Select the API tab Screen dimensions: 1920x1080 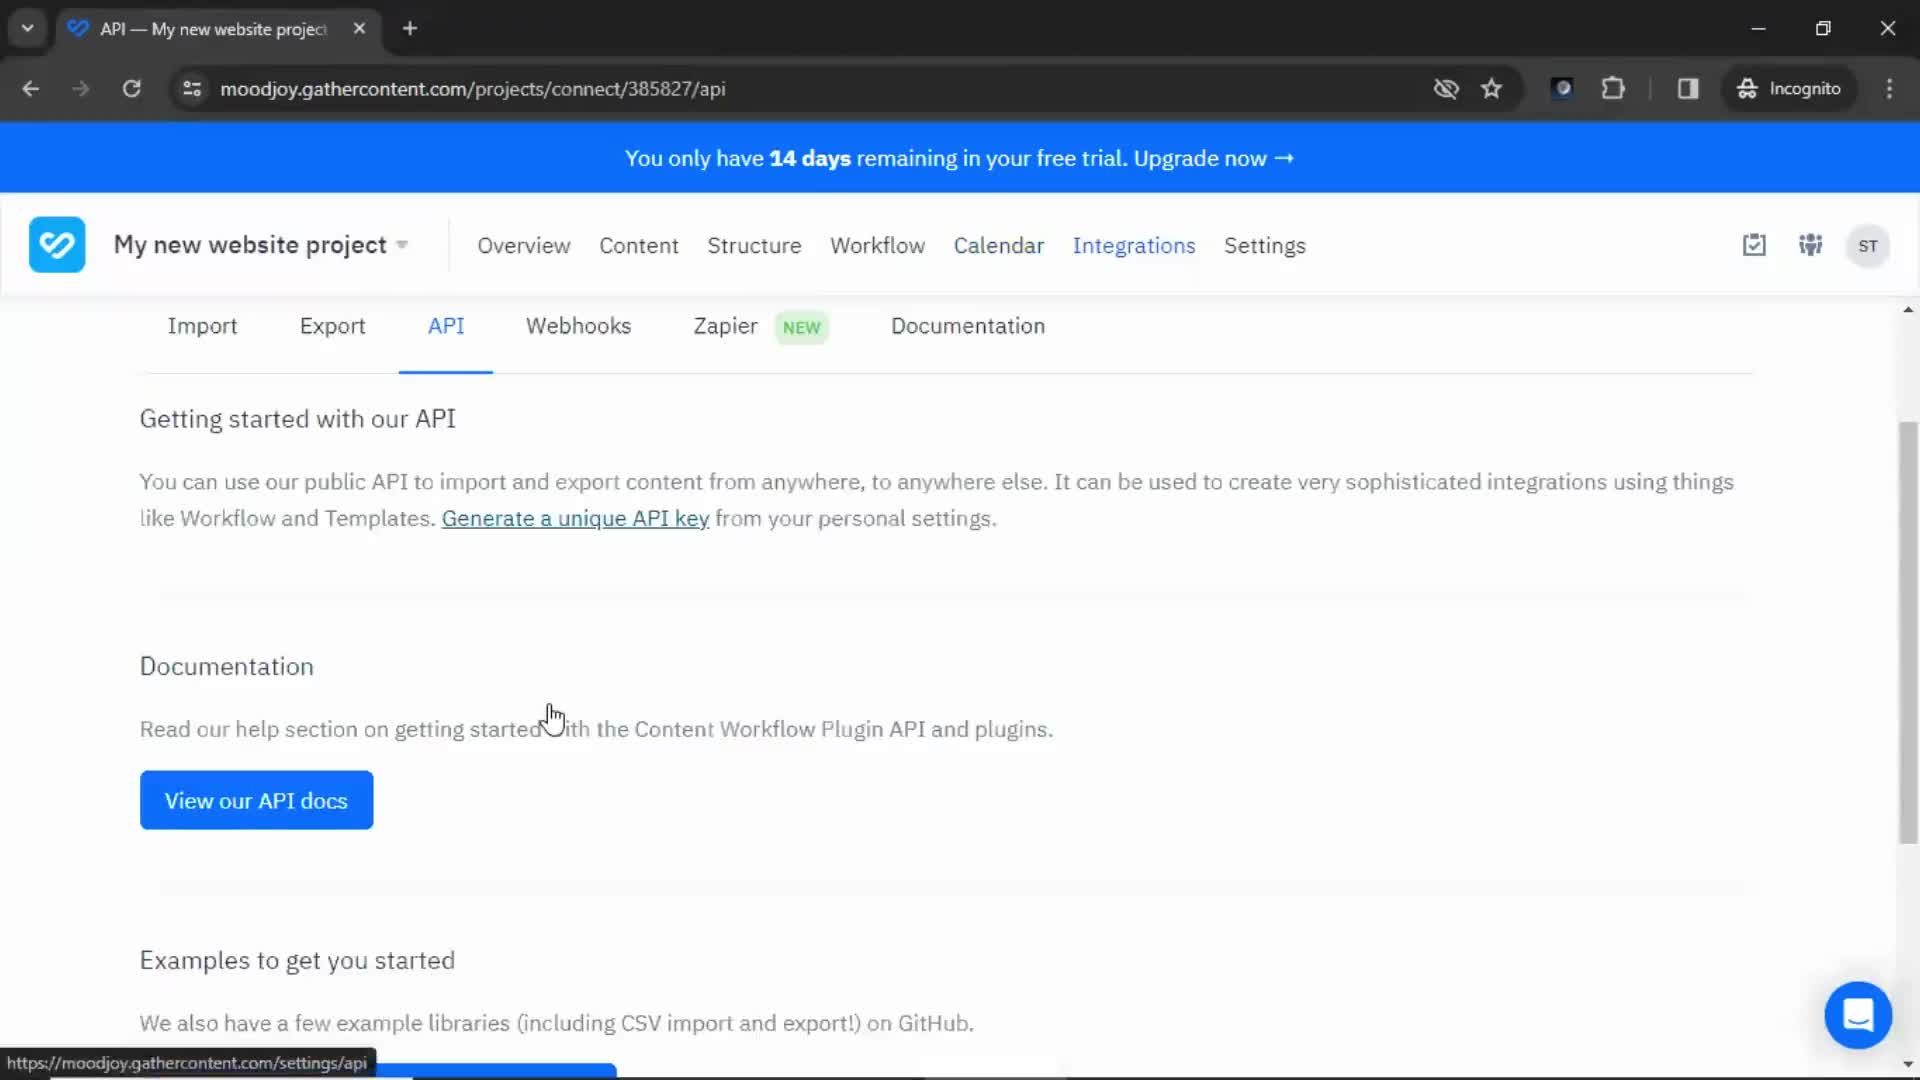click(x=446, y=326)
